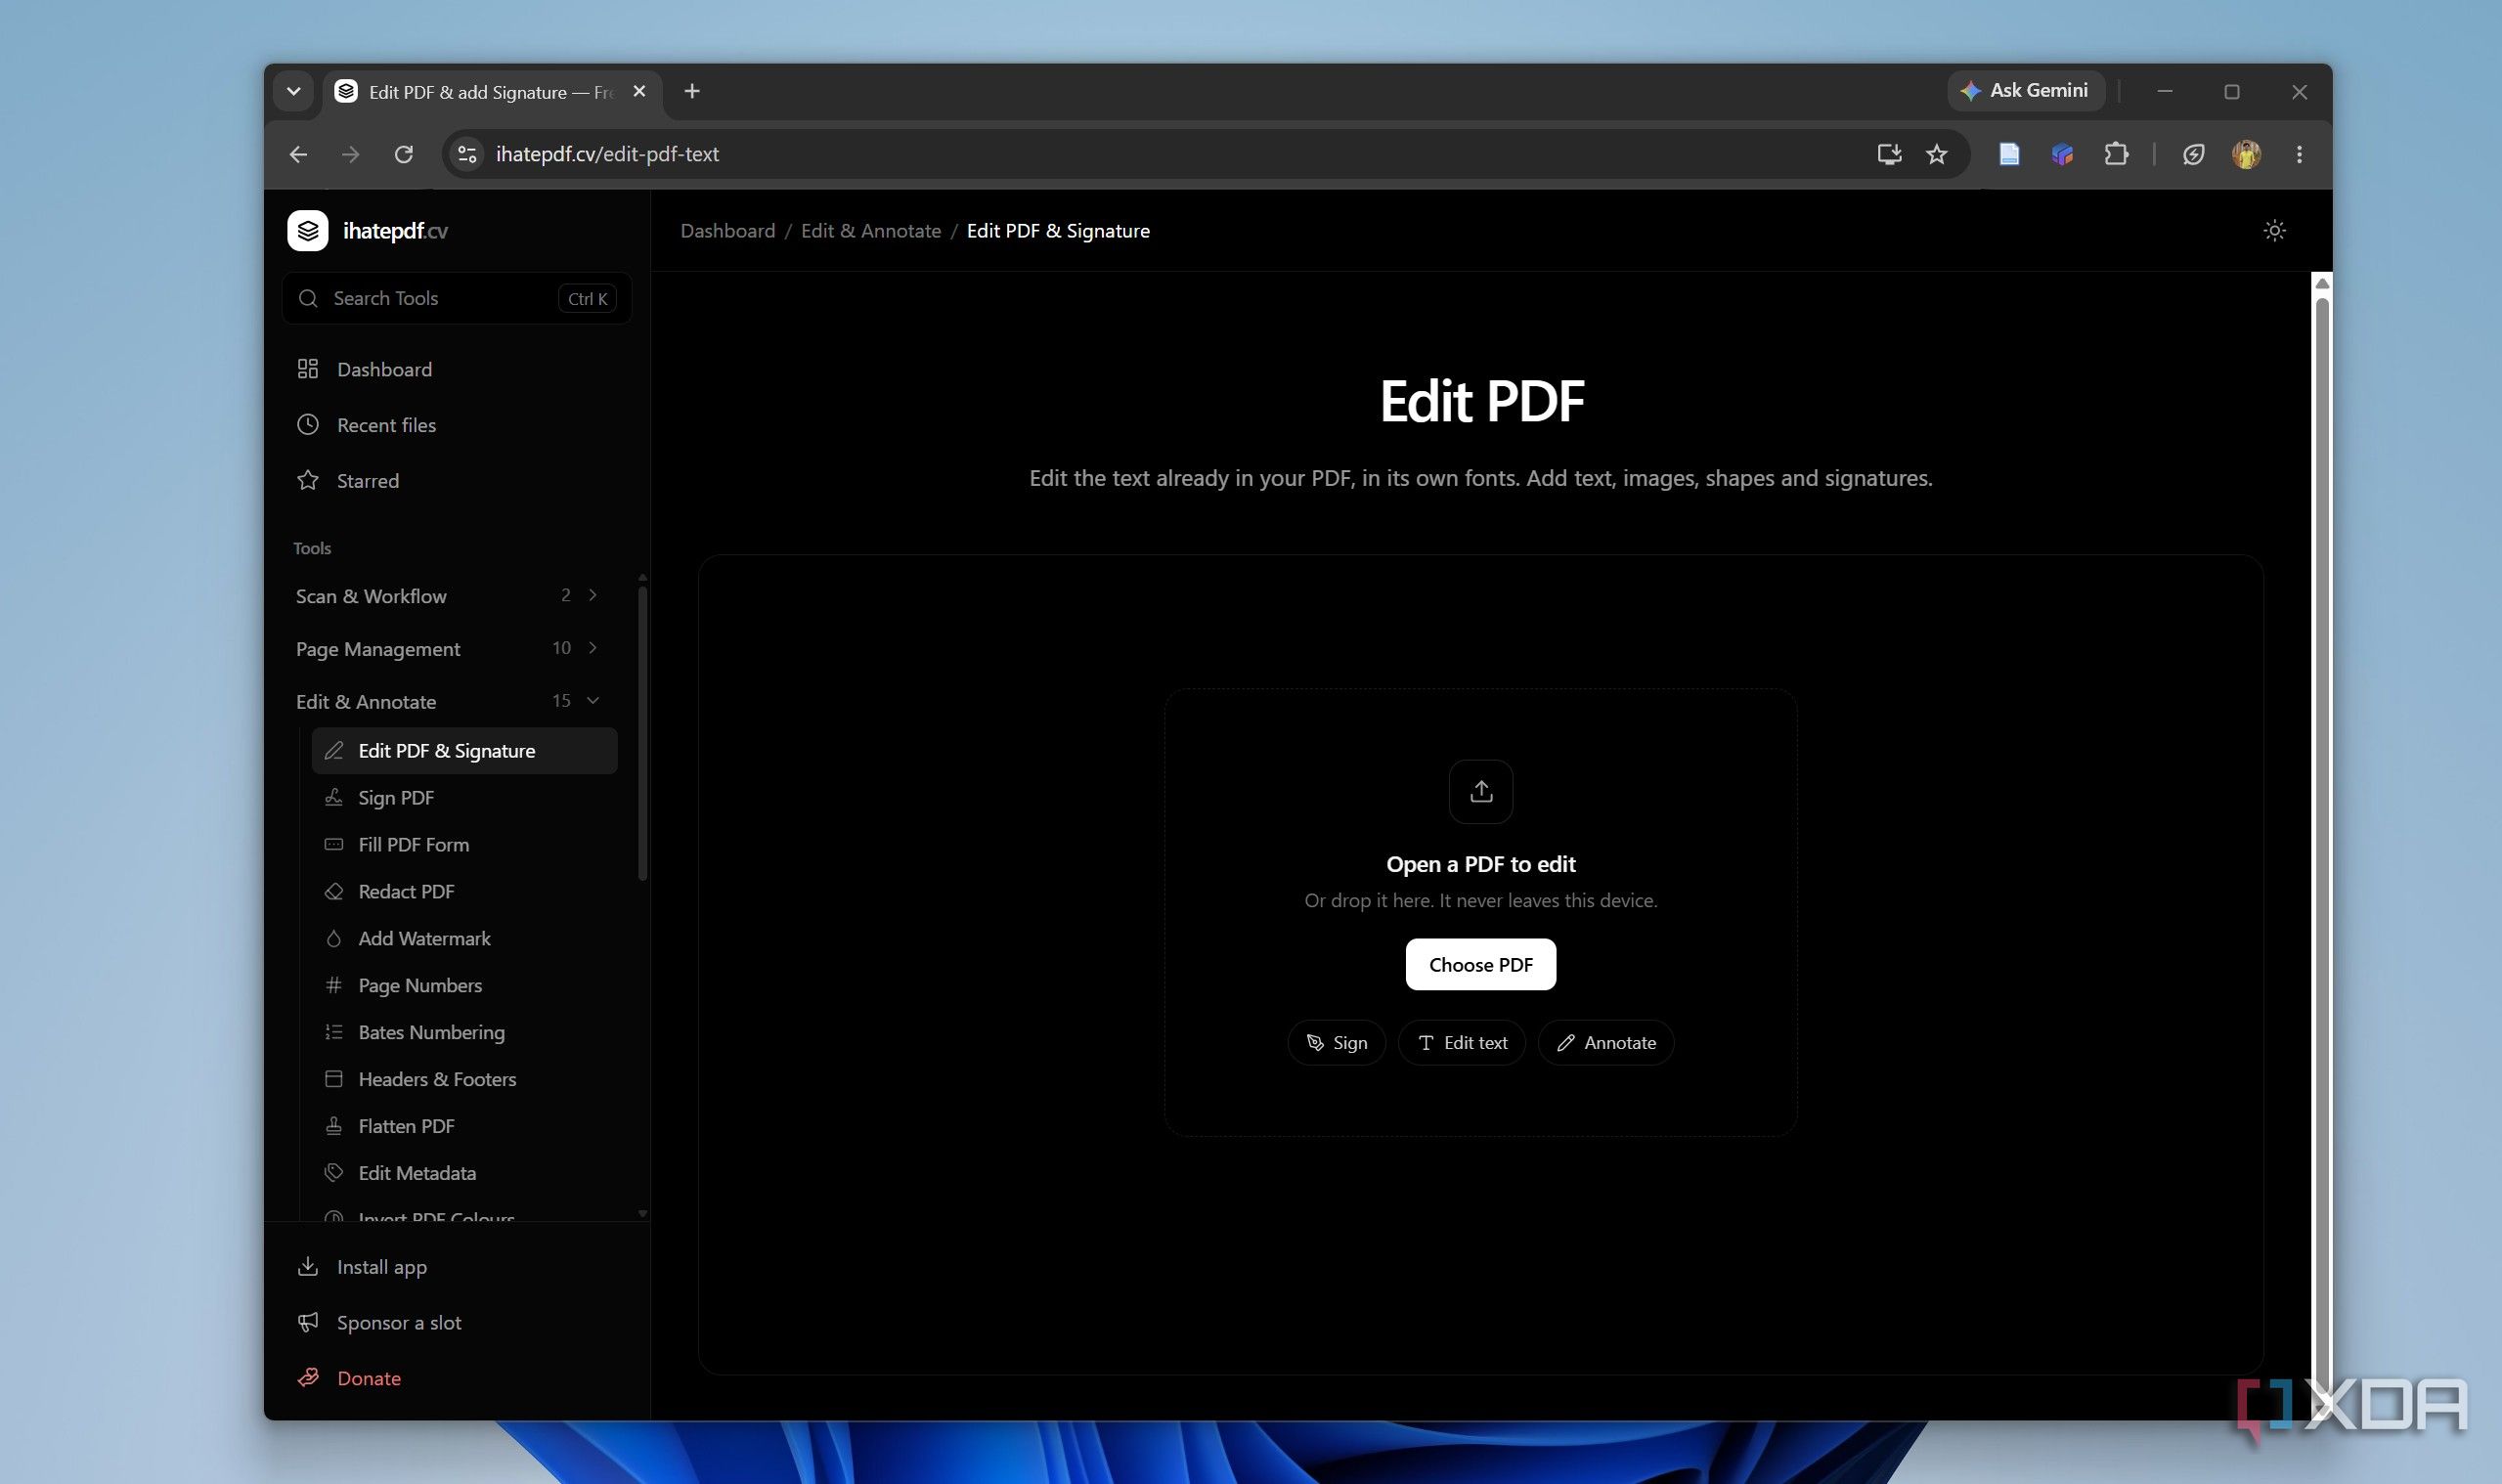2502x1484 pixels.
Task: Click the blue document extension icon
Action: (2008, 154)
